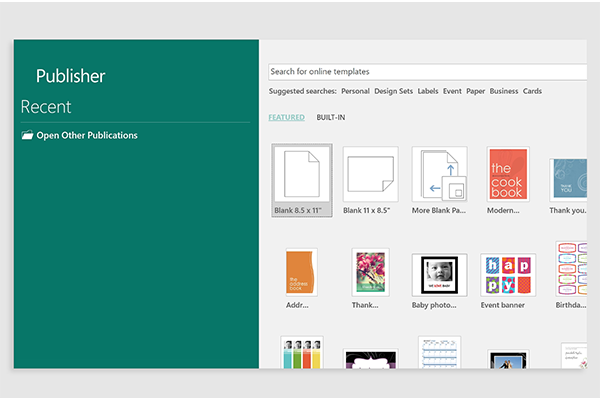
Task: Click the open folder icon beside Open Other Publications
Action: [x=27, y=135]
